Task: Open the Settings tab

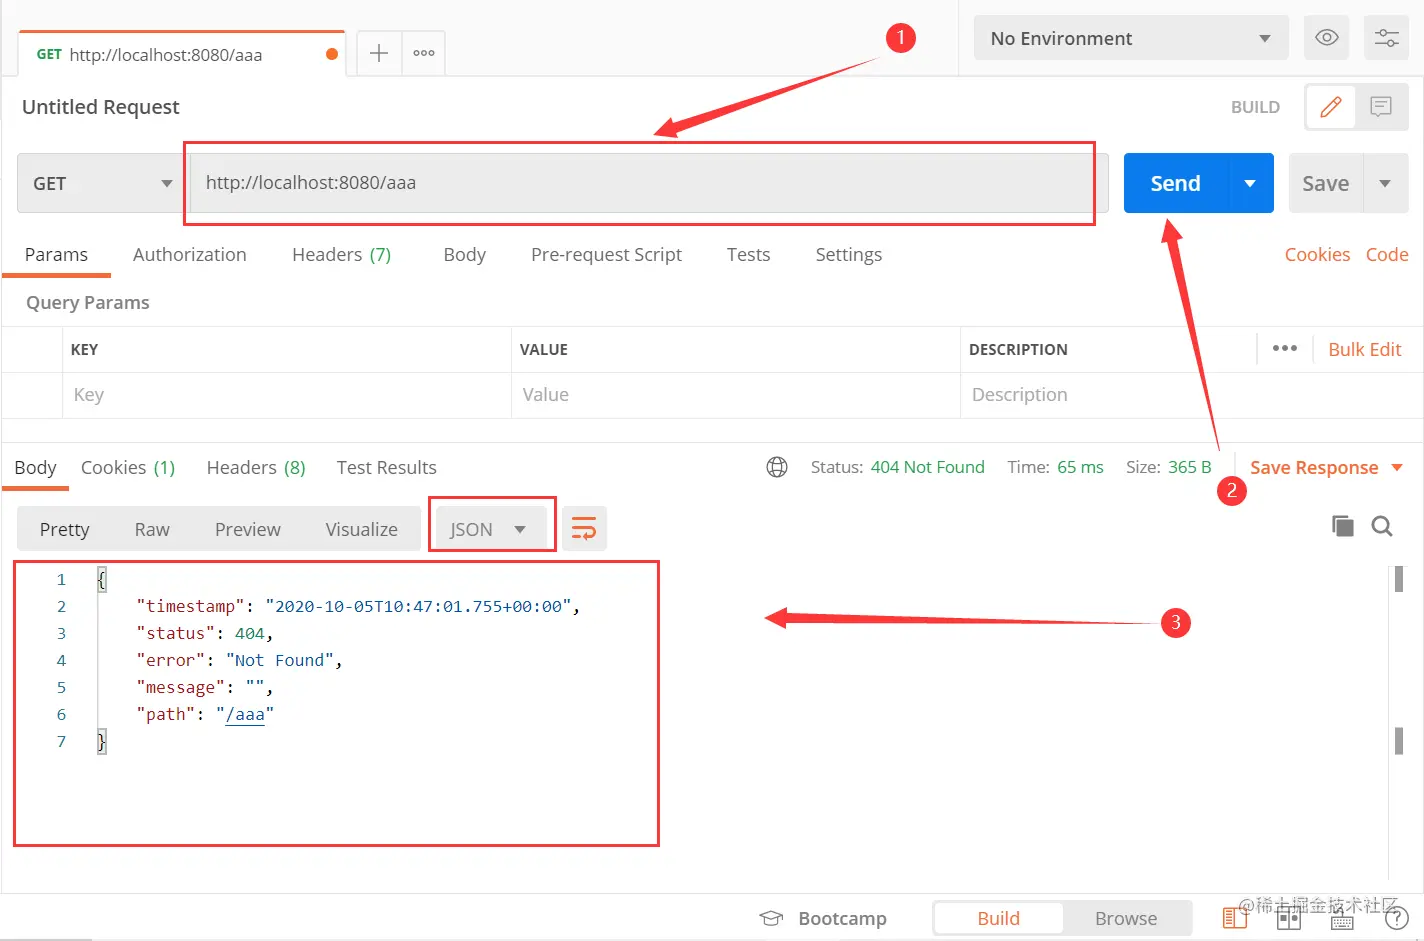Action: point(849,254)
